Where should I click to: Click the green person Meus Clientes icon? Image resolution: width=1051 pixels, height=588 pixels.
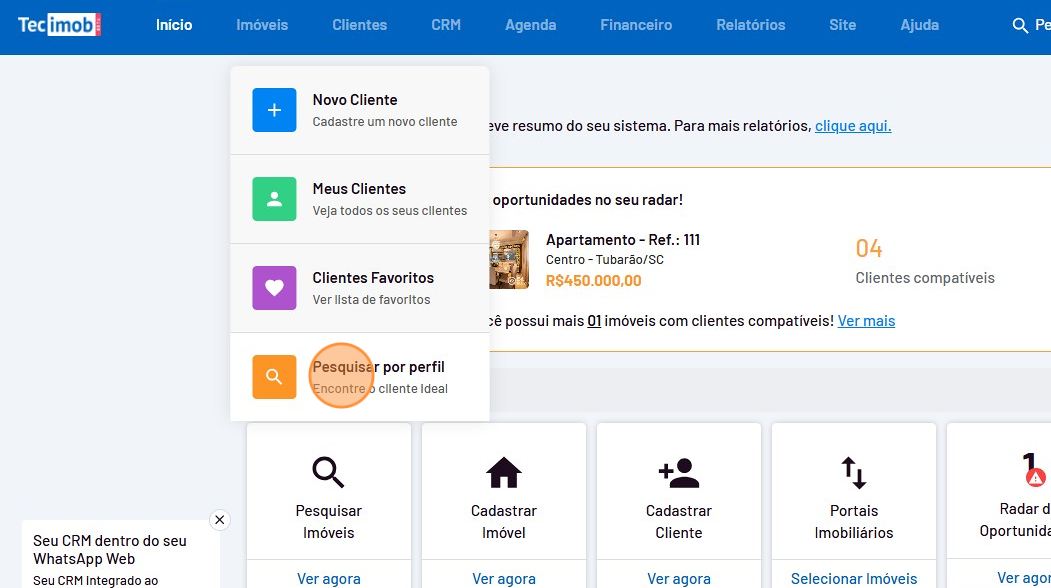coord(274,199)
